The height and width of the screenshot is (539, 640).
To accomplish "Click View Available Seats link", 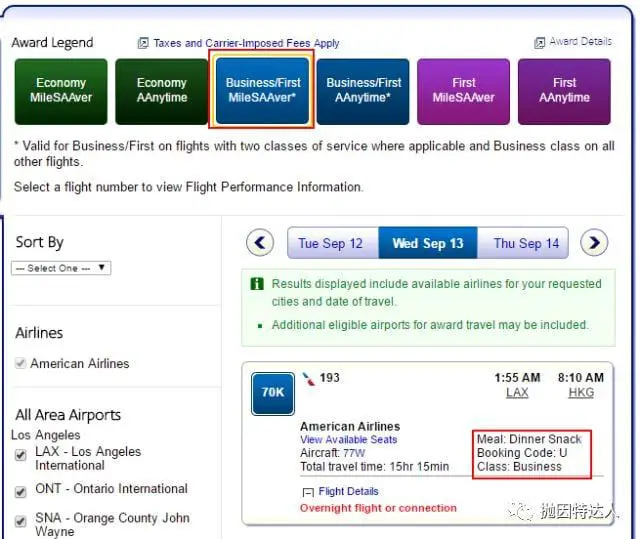I will pyautogui.click(x=349, y=439).
